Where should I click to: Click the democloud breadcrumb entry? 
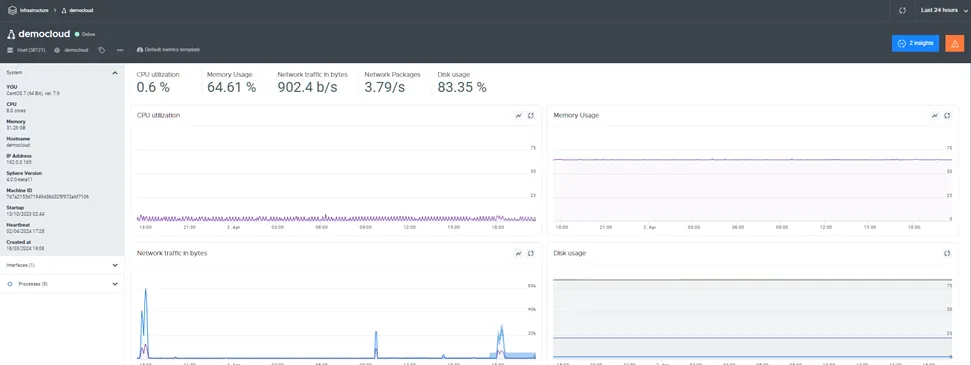click(81, 11)
